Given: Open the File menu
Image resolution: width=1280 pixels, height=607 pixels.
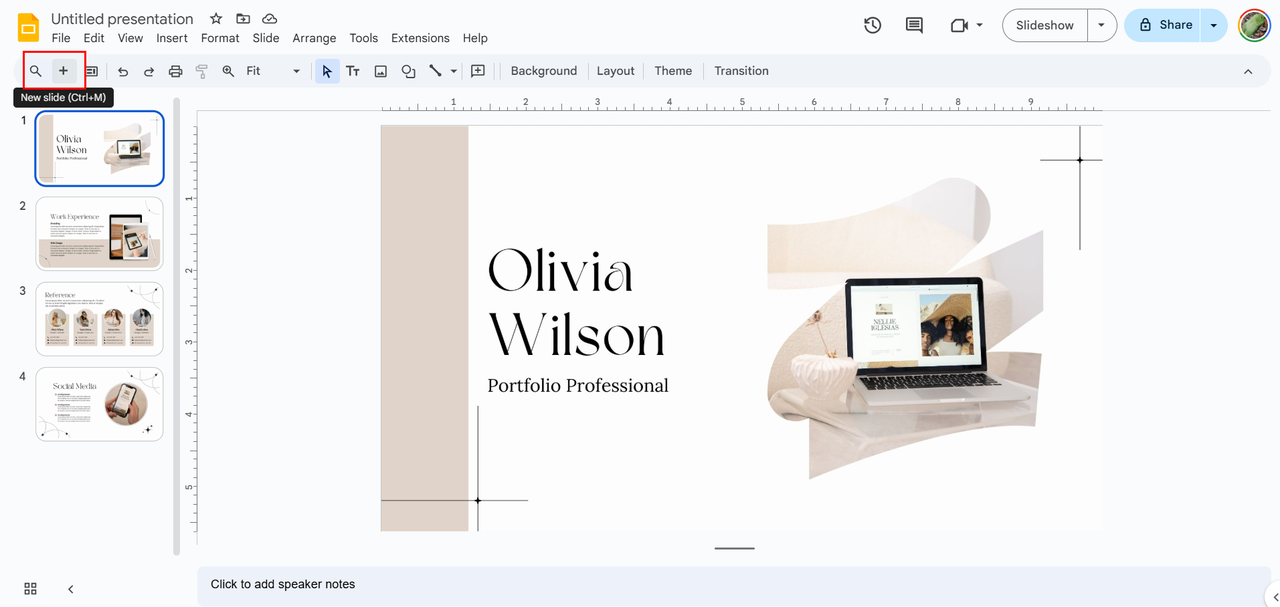Looking at the screenshot, I should [61, 38].
